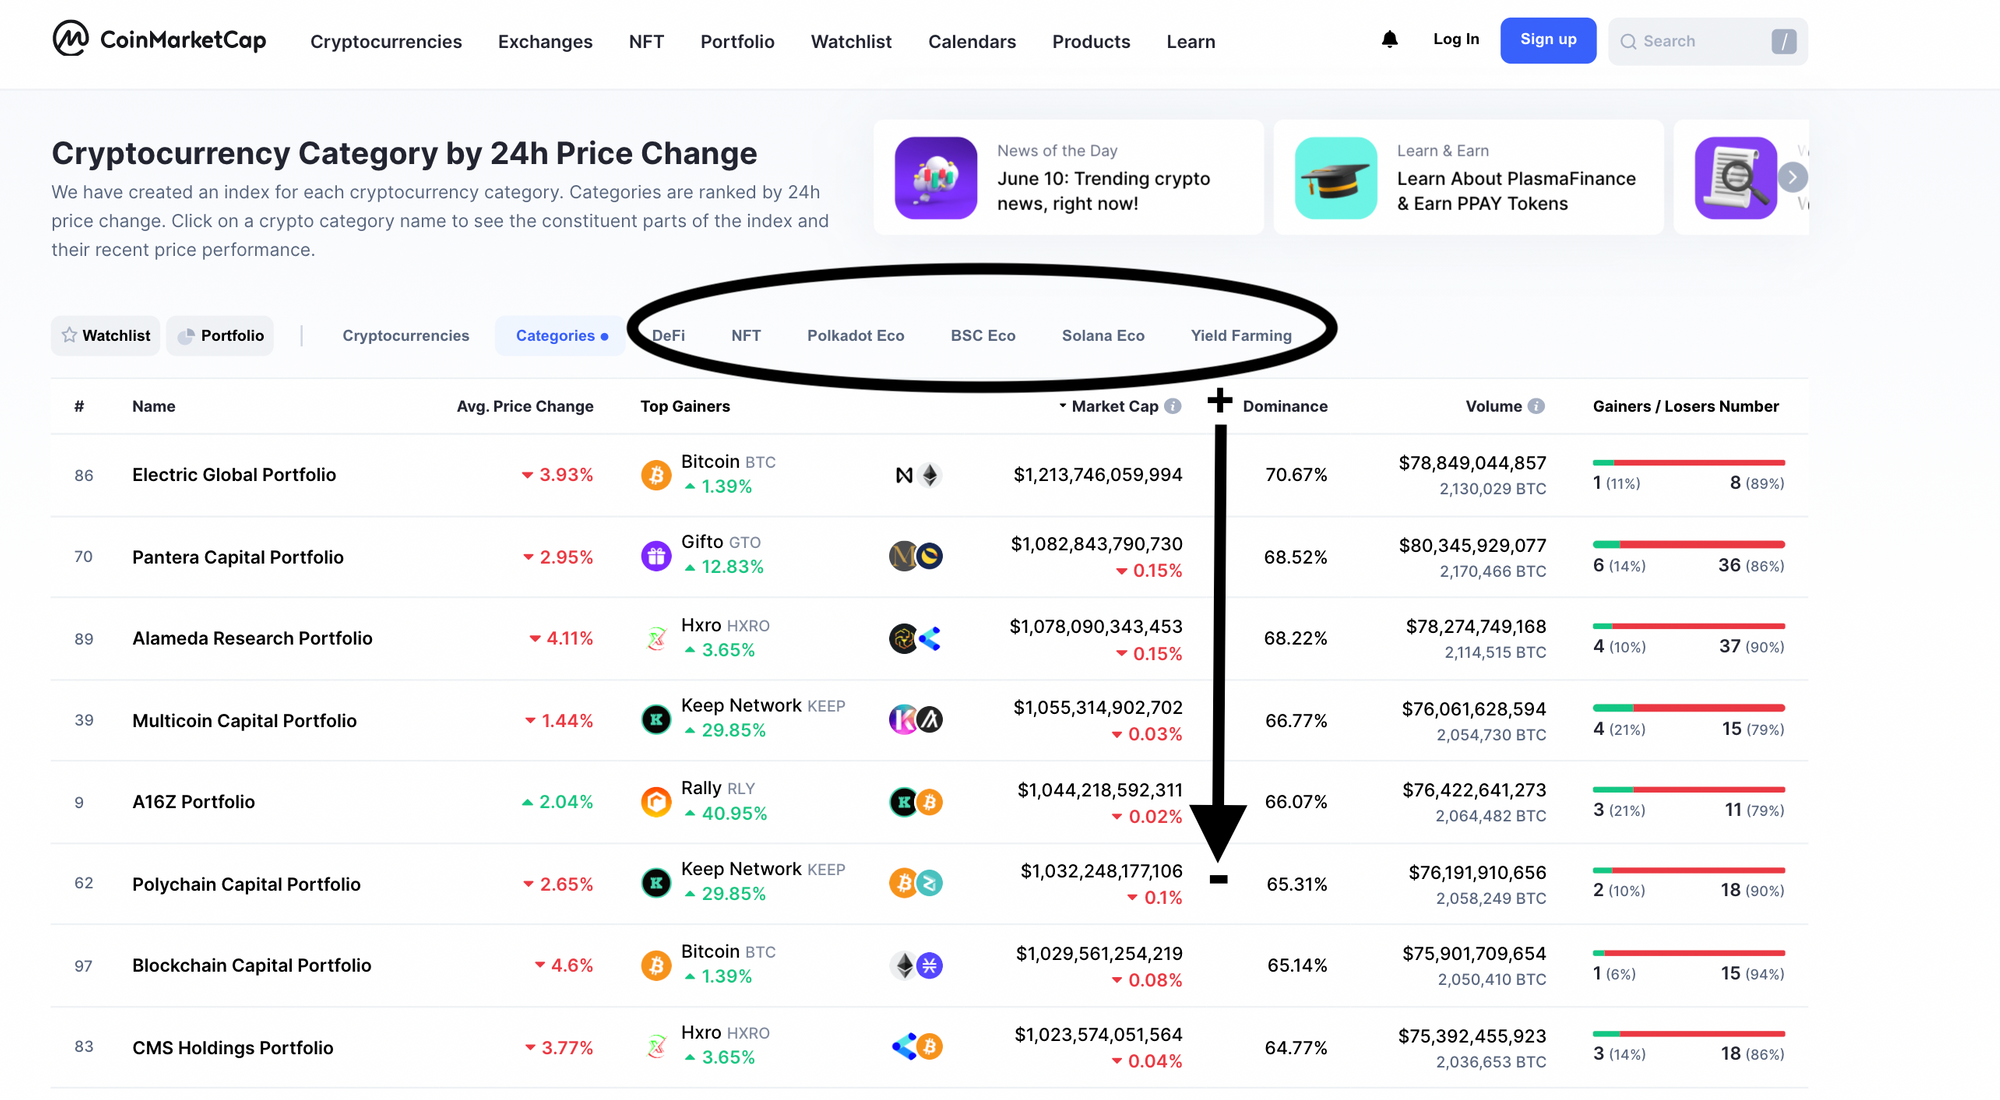Toggle the Watchlist star filter
2000x1100 pixels.
(106, 336)
